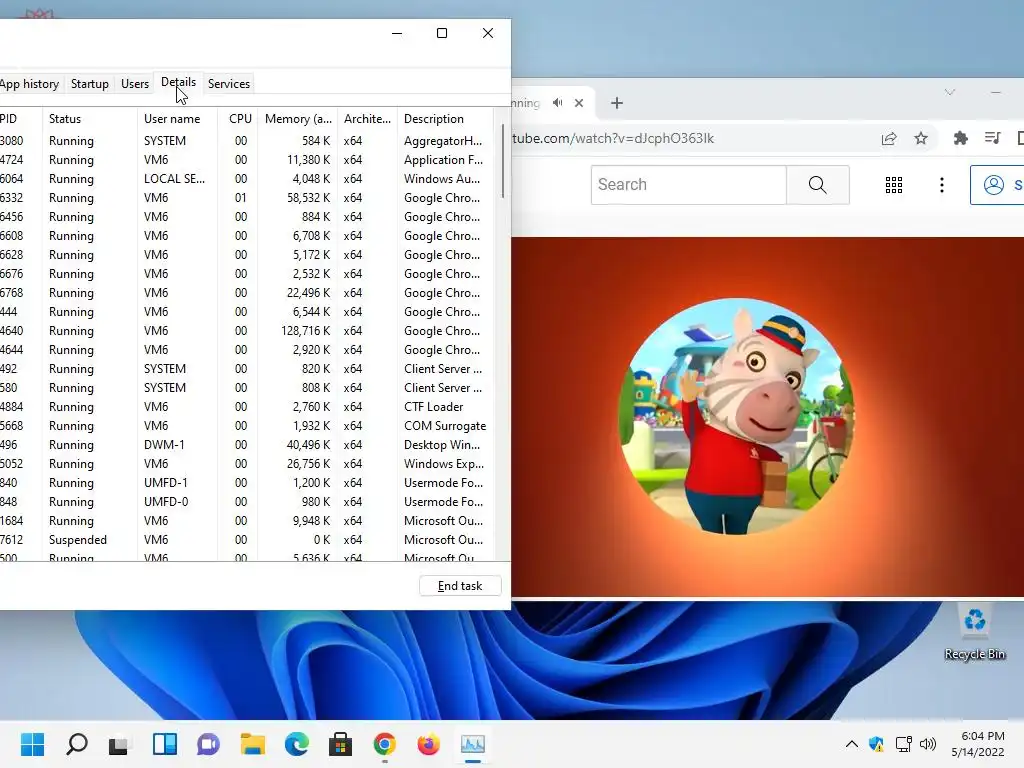Select the Chrome process using 58,532 K
The height and width of the screenshot is (768, 1024).
(x=247, y=197)
